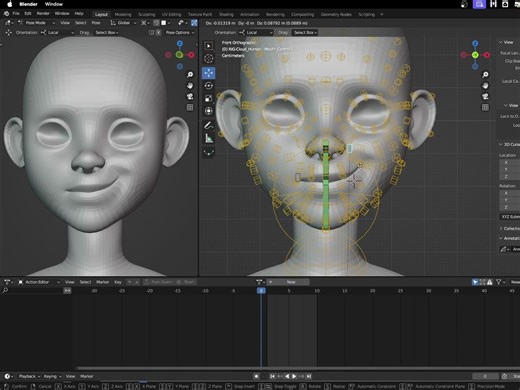Open the macOS Window menu
This screenshot has height=390, width=520.
click(x=54, y=4)
